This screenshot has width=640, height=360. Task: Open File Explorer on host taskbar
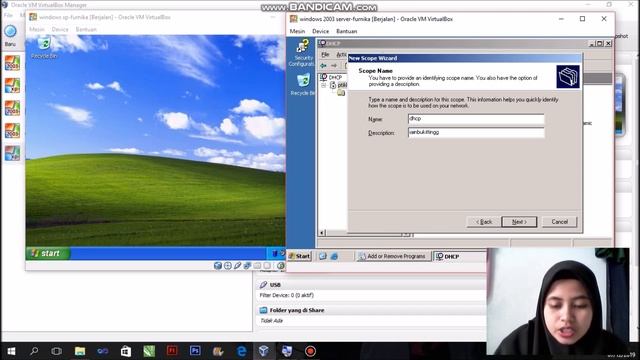click(80, 351)
